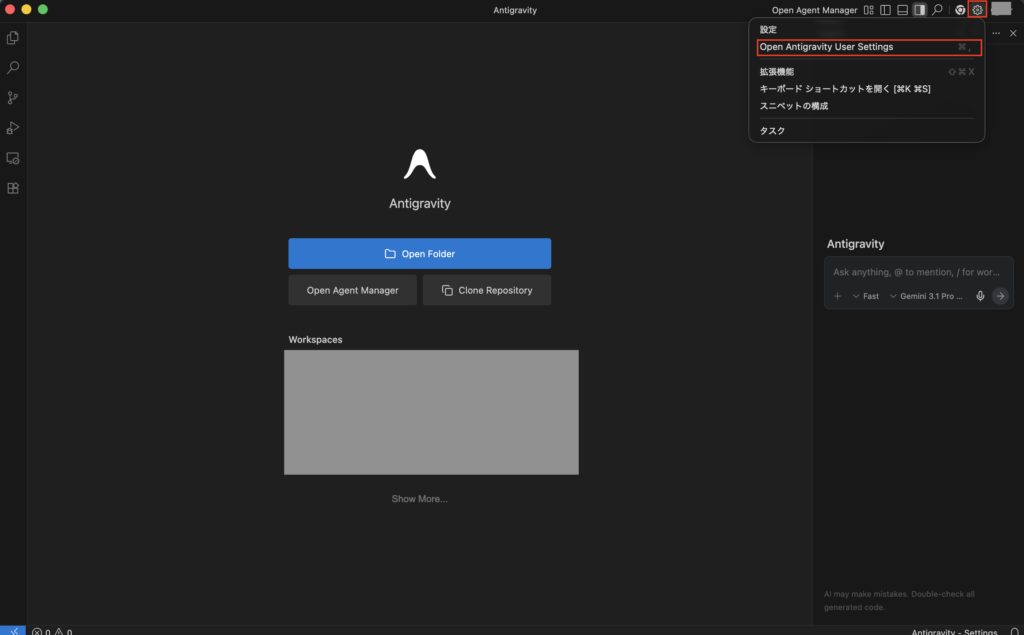Click the blue Open Folder button
Screen dimensions: 1024x635
coord(419,254)
